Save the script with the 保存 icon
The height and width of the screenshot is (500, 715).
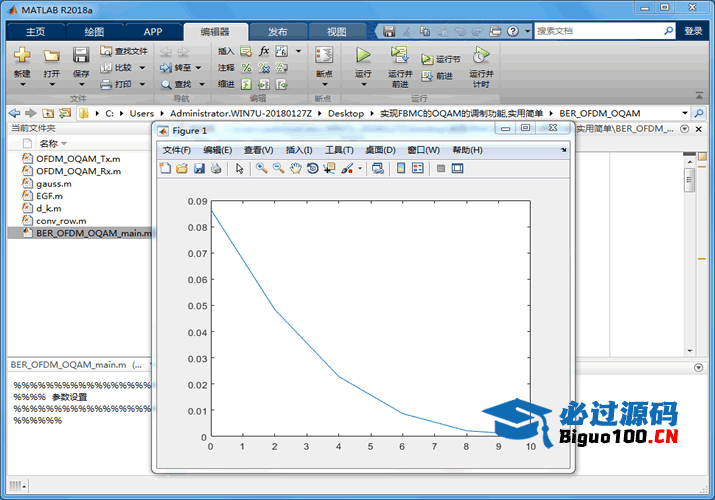click(81, 56)
